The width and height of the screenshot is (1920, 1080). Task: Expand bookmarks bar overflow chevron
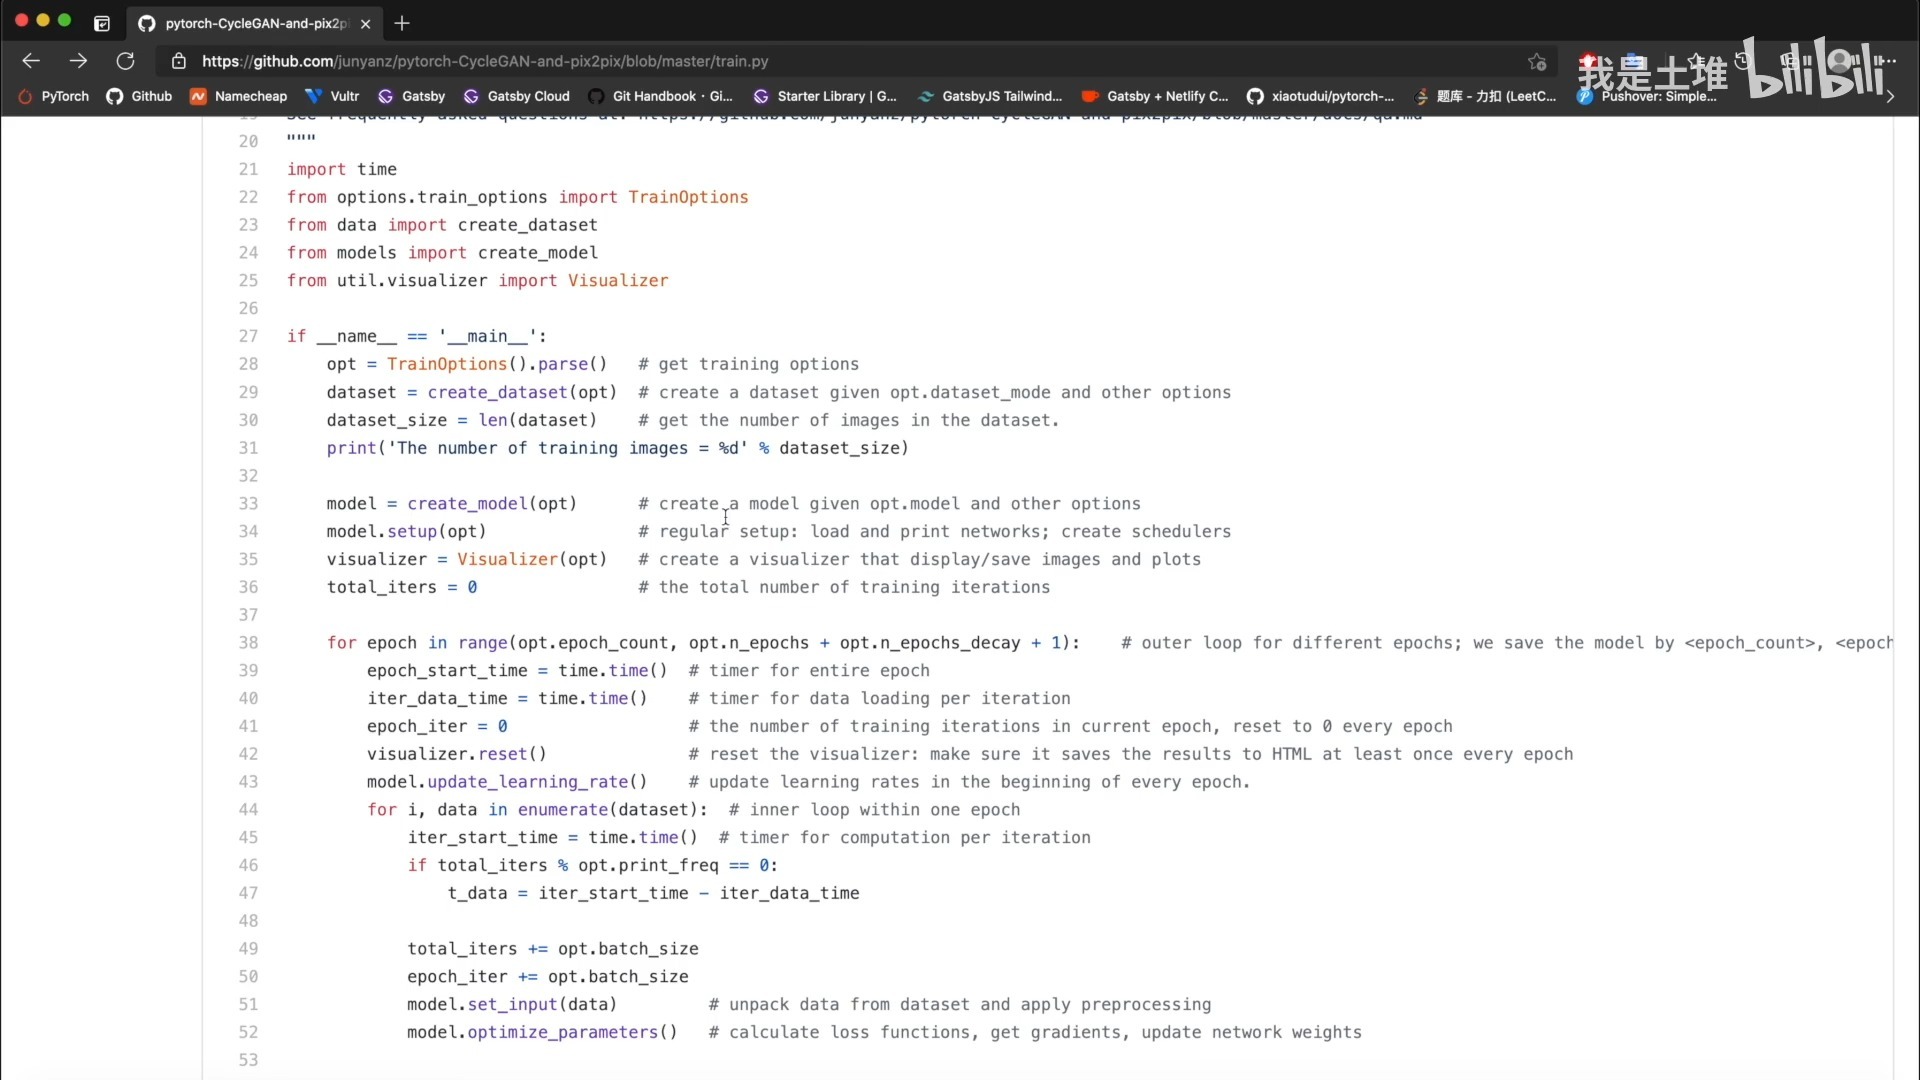click(1890, 97)
